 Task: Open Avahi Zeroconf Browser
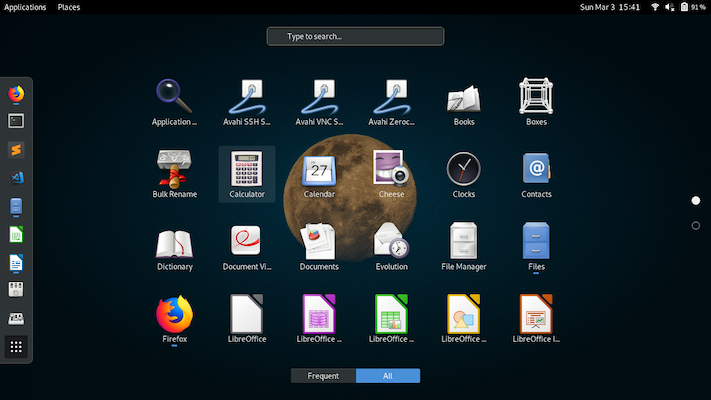(391, 97)
